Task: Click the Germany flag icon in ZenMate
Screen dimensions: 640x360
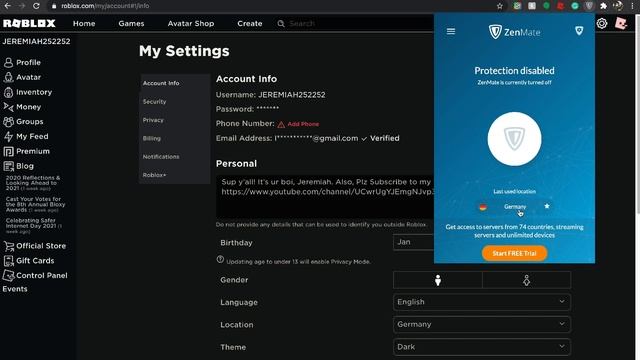Action: 483,207
